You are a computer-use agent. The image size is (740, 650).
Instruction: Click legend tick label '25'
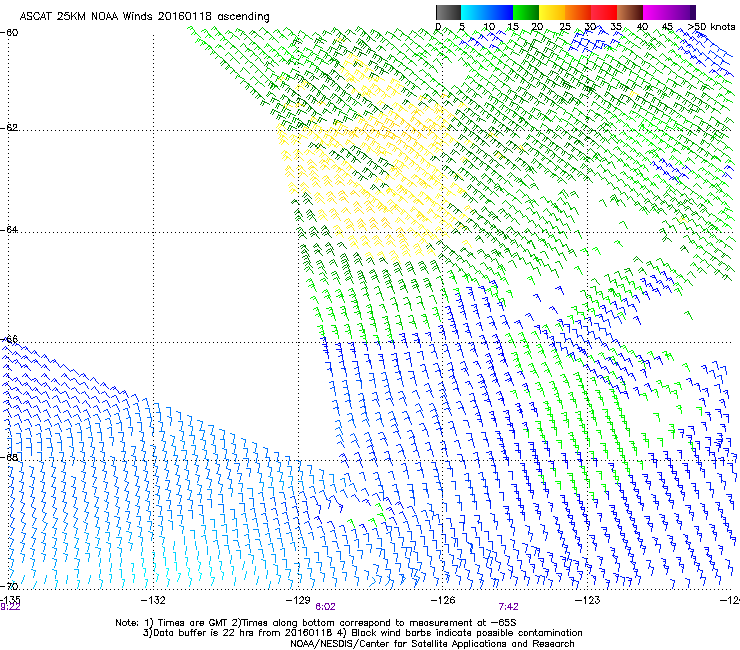[564, 27]
